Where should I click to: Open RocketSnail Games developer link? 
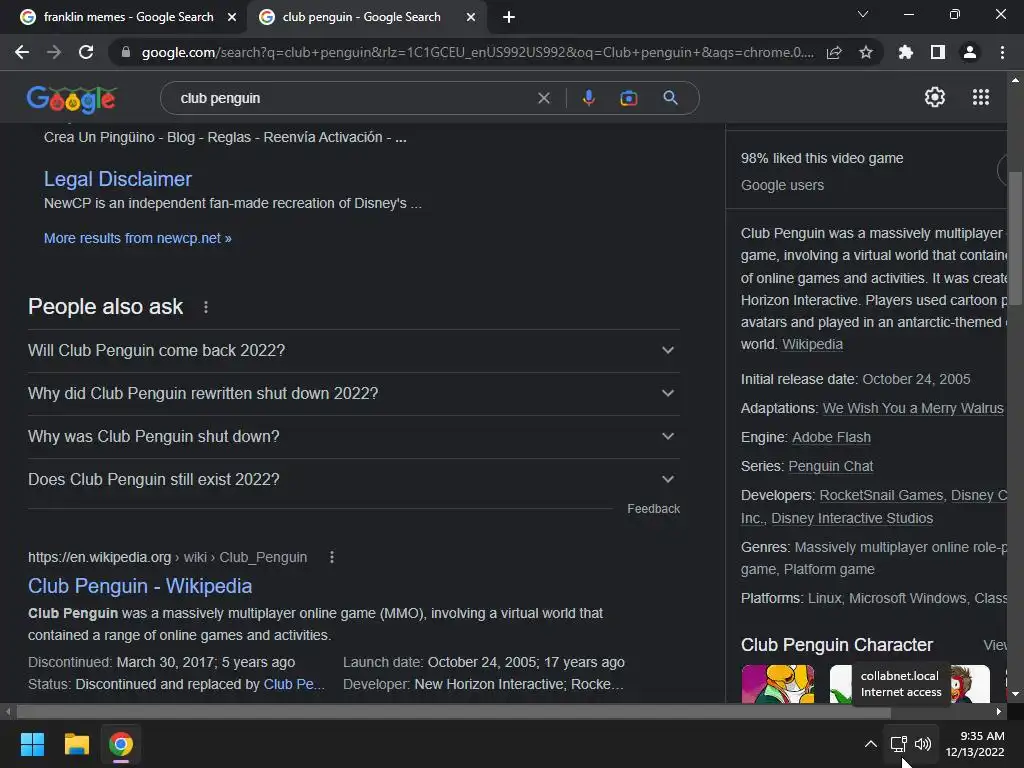click(881, 496)
